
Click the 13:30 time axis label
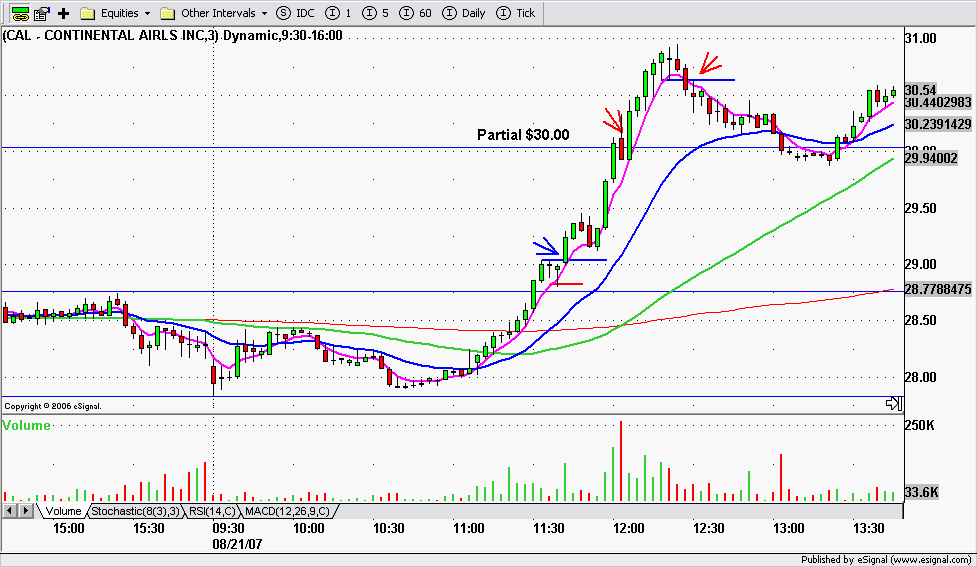(868, 529)
